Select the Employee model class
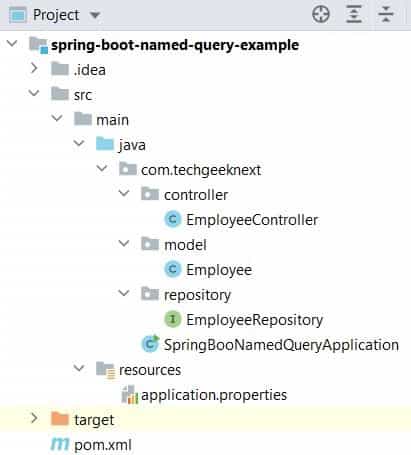The image size is (411, 455). click(x=219, y=270)
